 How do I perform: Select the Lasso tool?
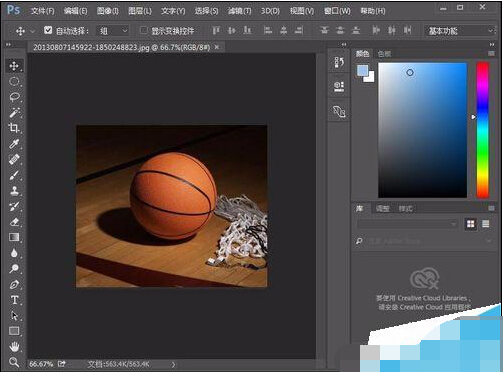14,97
